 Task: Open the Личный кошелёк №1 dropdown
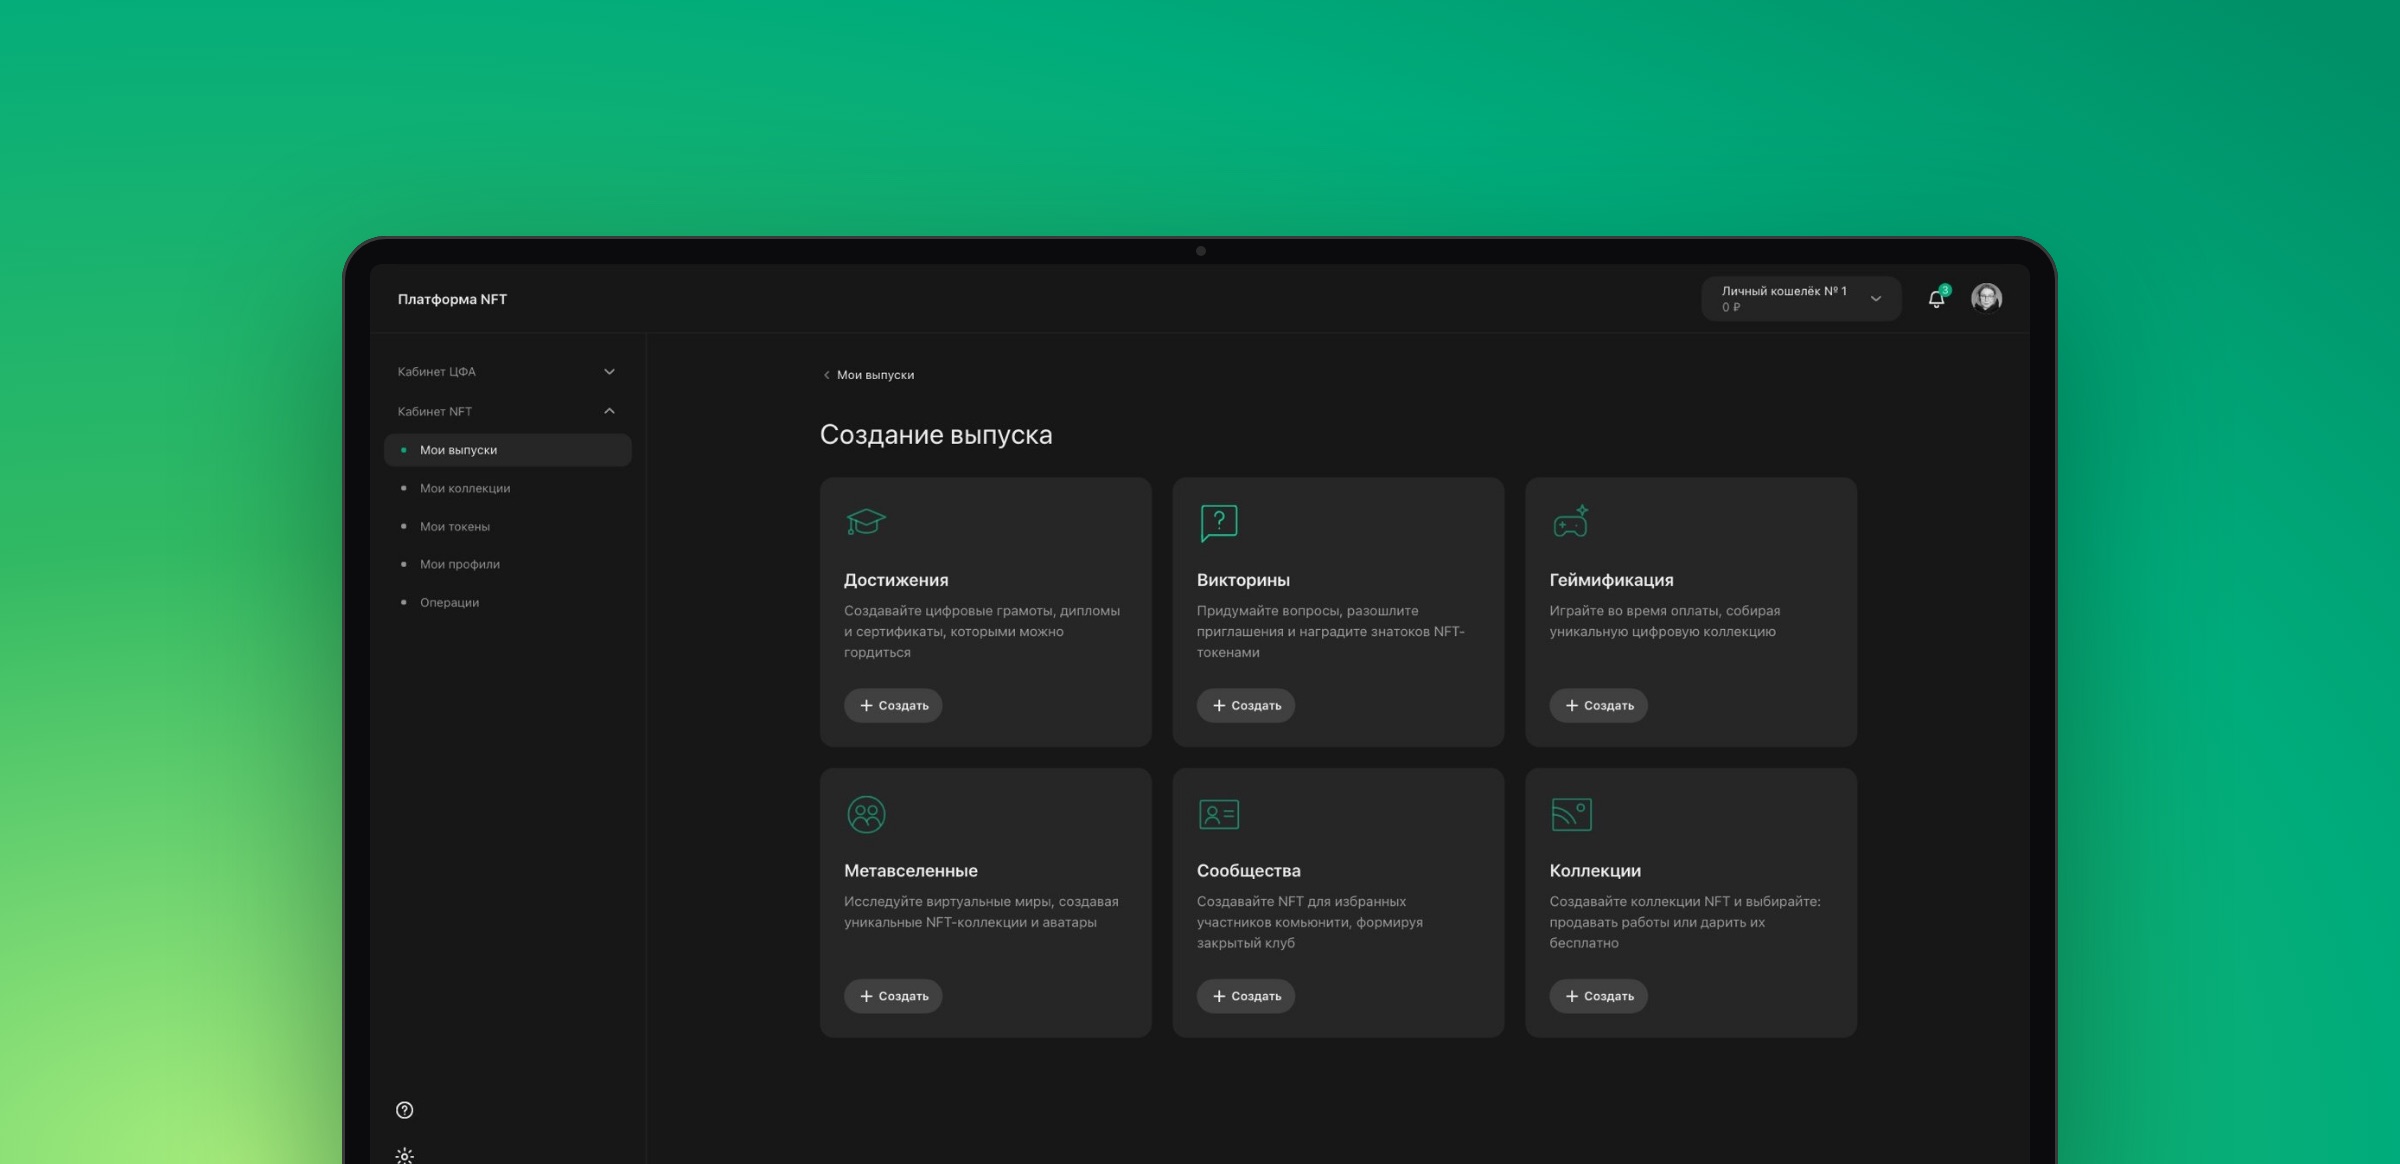(1801, 298)
